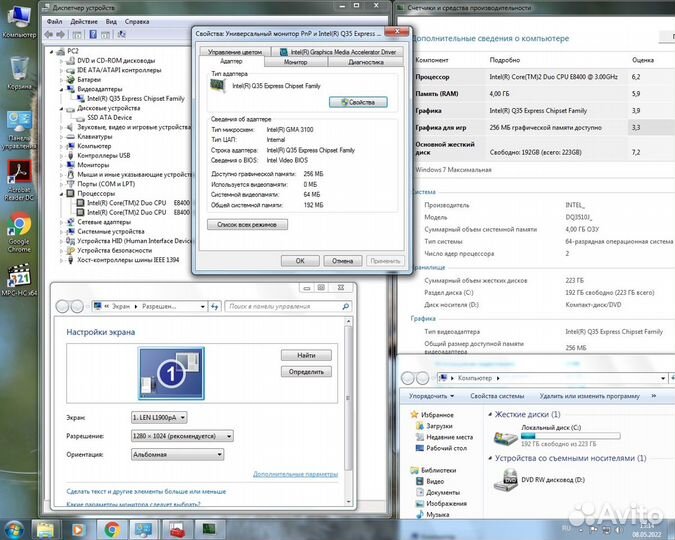675x540 pixels.
Task: Click System properties in Computer toolbar
Action: [x=497, y=396]
